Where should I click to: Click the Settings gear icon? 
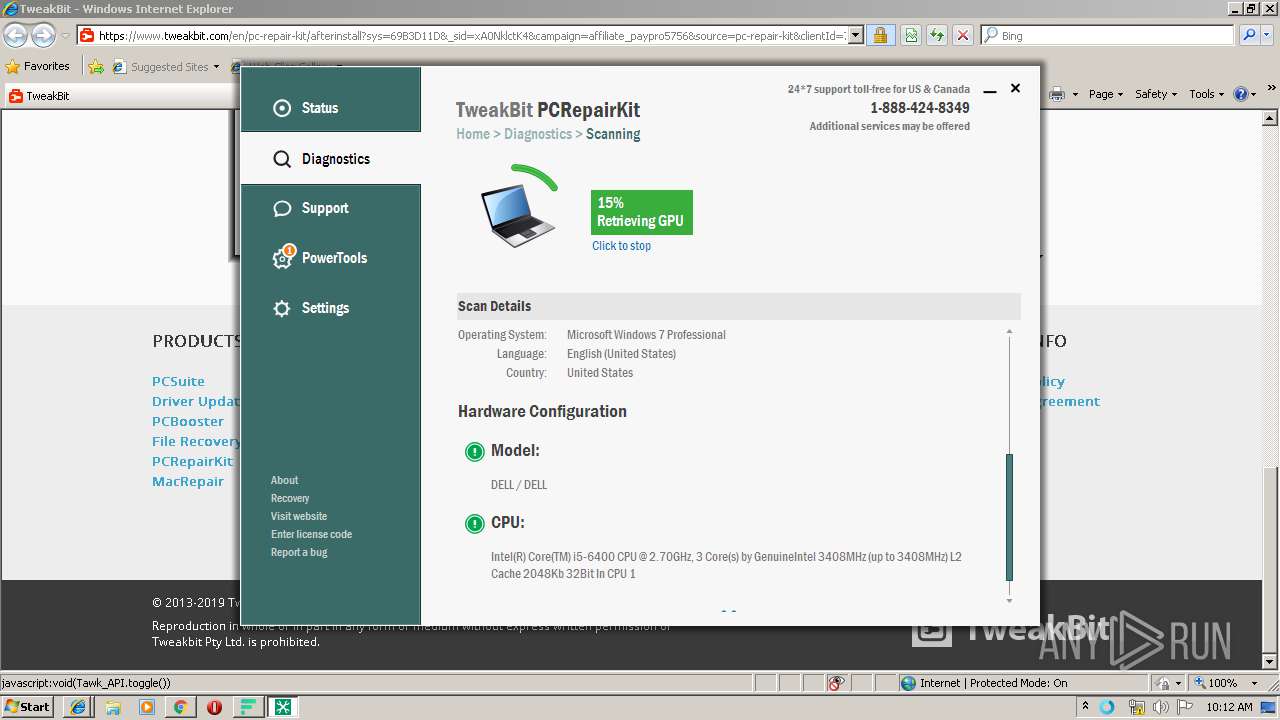point(282,308)
